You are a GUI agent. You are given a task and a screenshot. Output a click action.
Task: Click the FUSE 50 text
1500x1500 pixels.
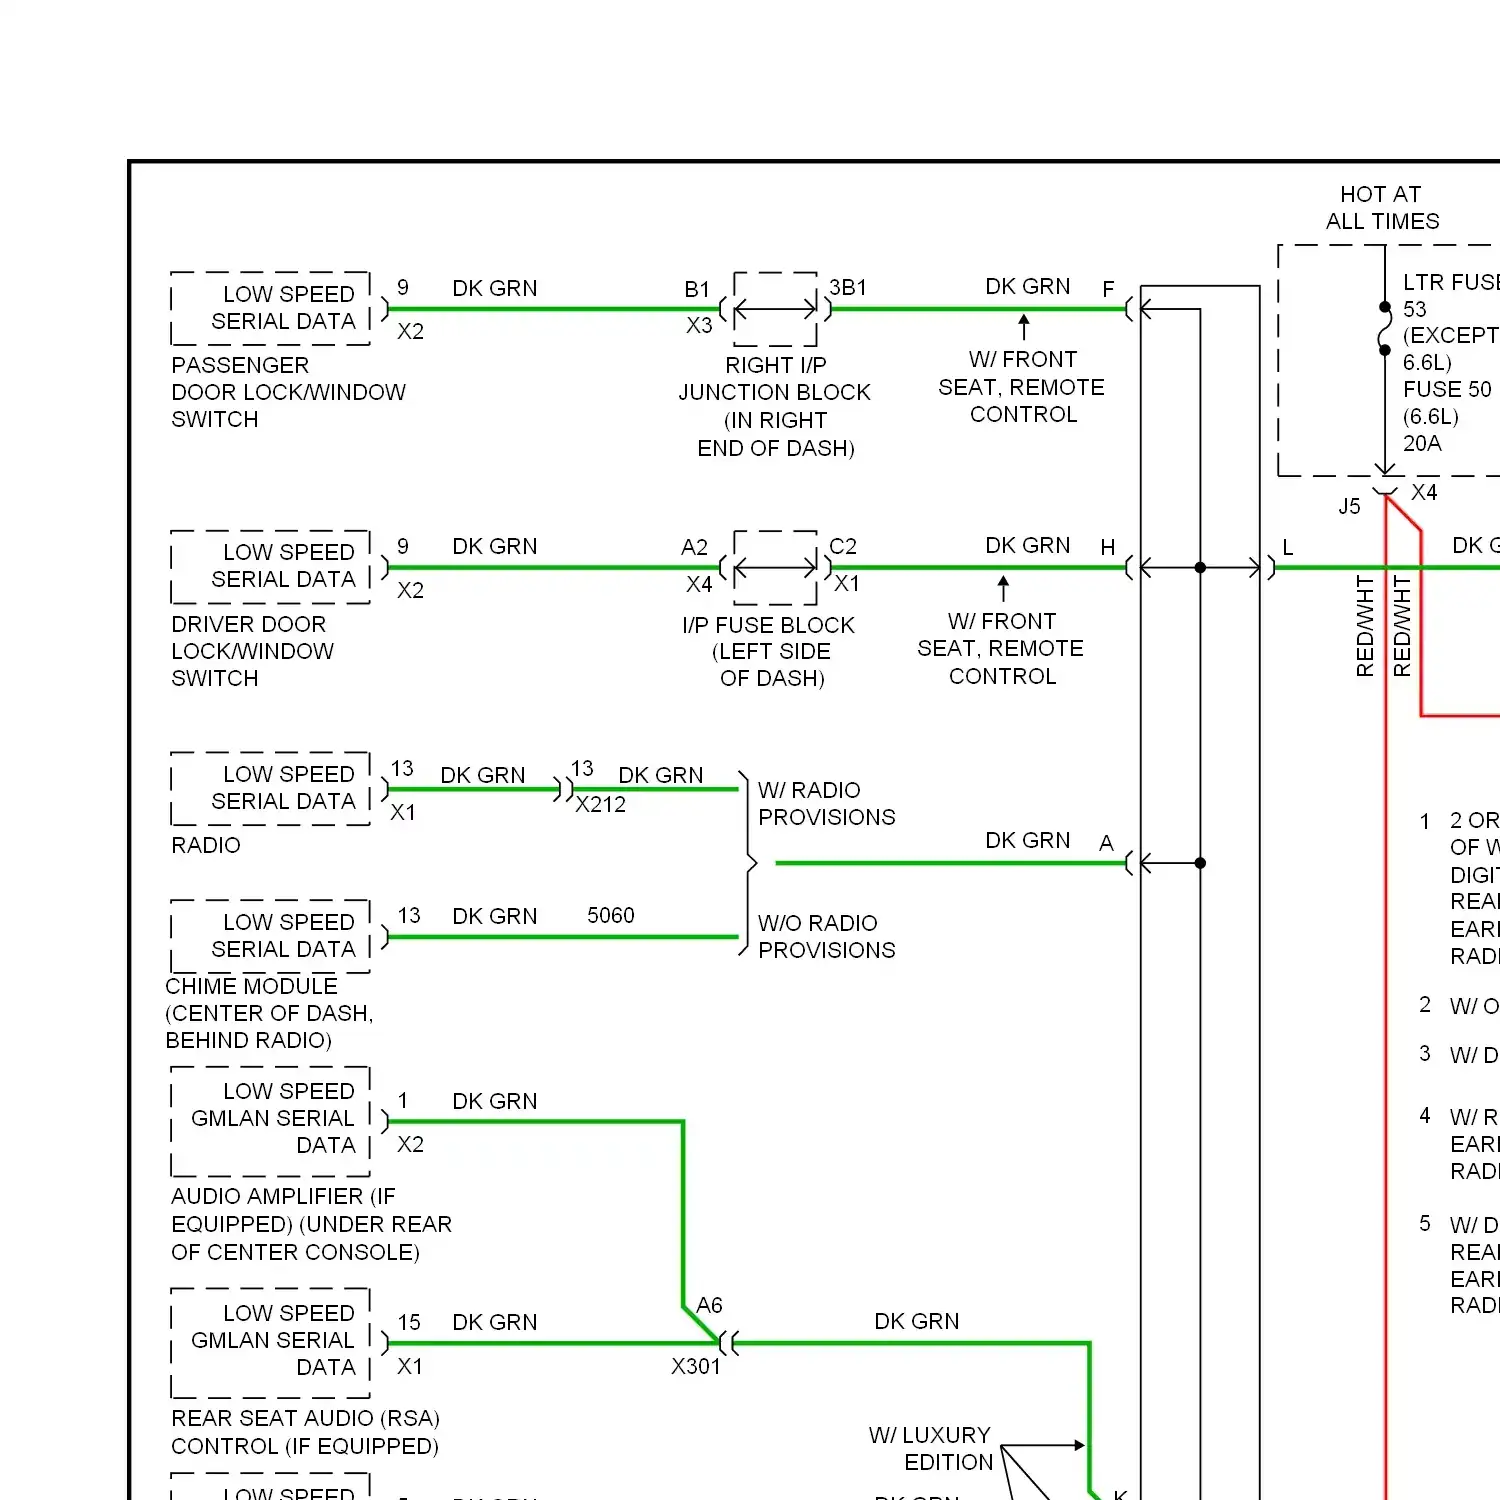coord(1447,389)
